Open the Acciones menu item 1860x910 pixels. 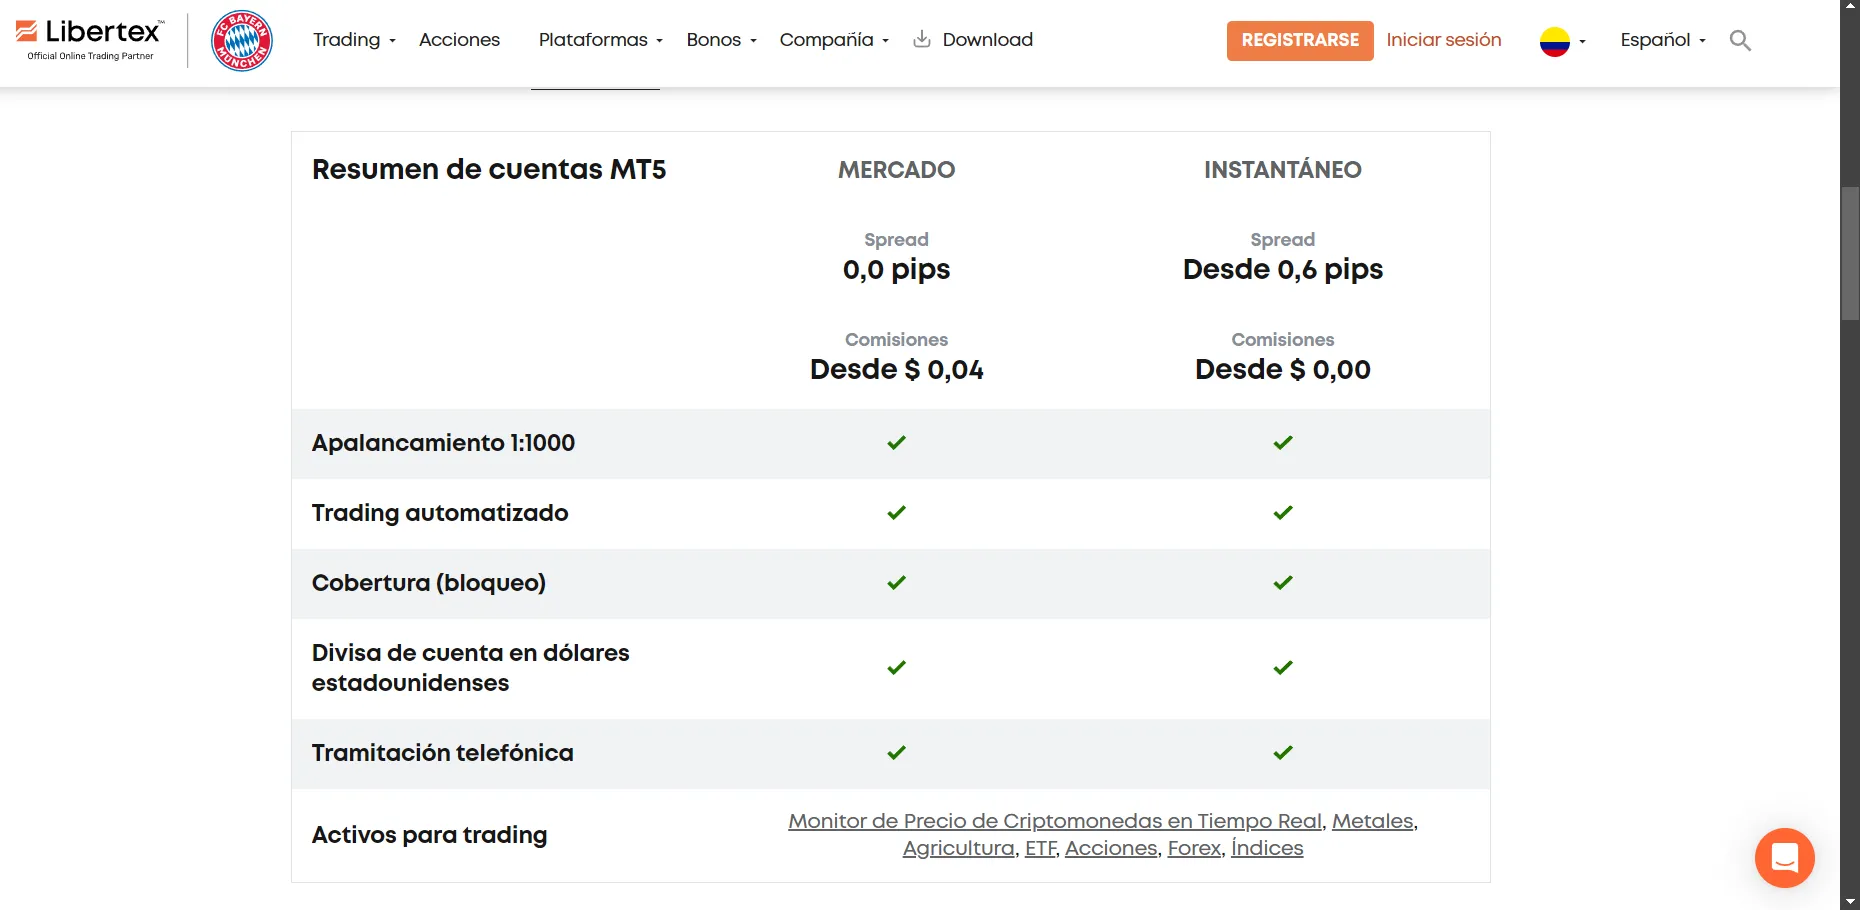point(459,40)
